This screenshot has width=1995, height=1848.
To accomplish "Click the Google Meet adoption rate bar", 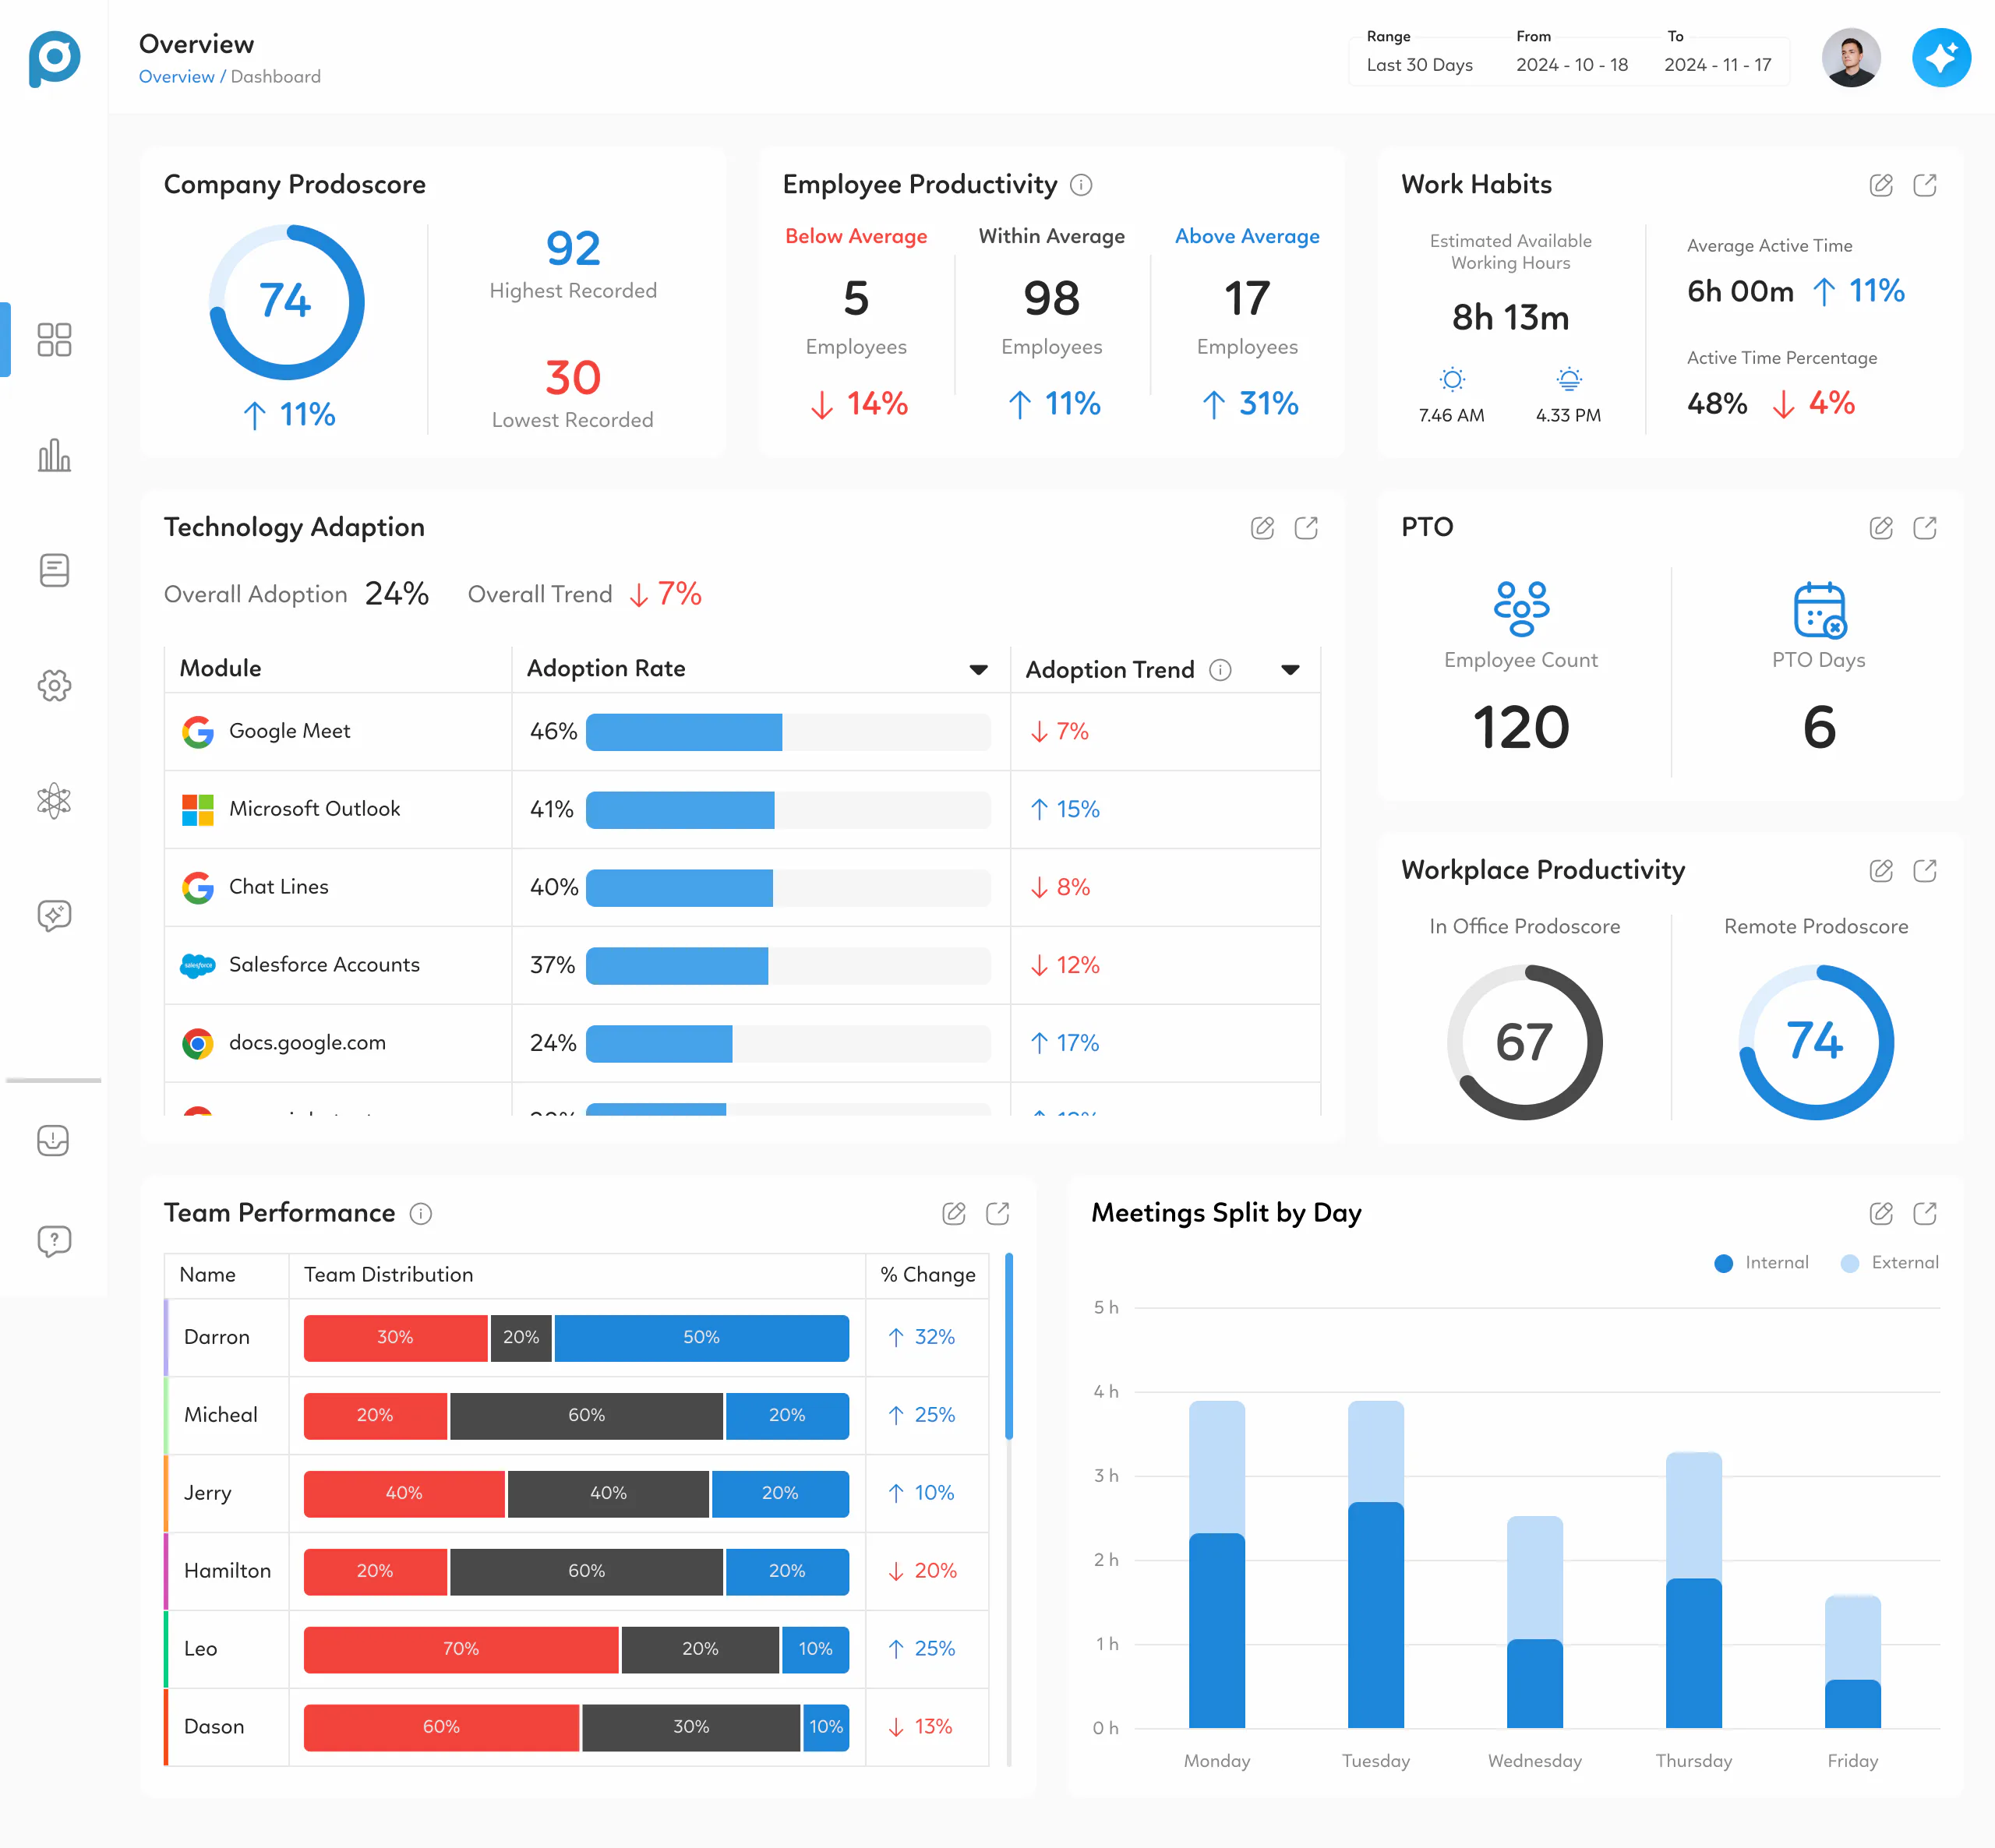I will click(x=788, y=732).
